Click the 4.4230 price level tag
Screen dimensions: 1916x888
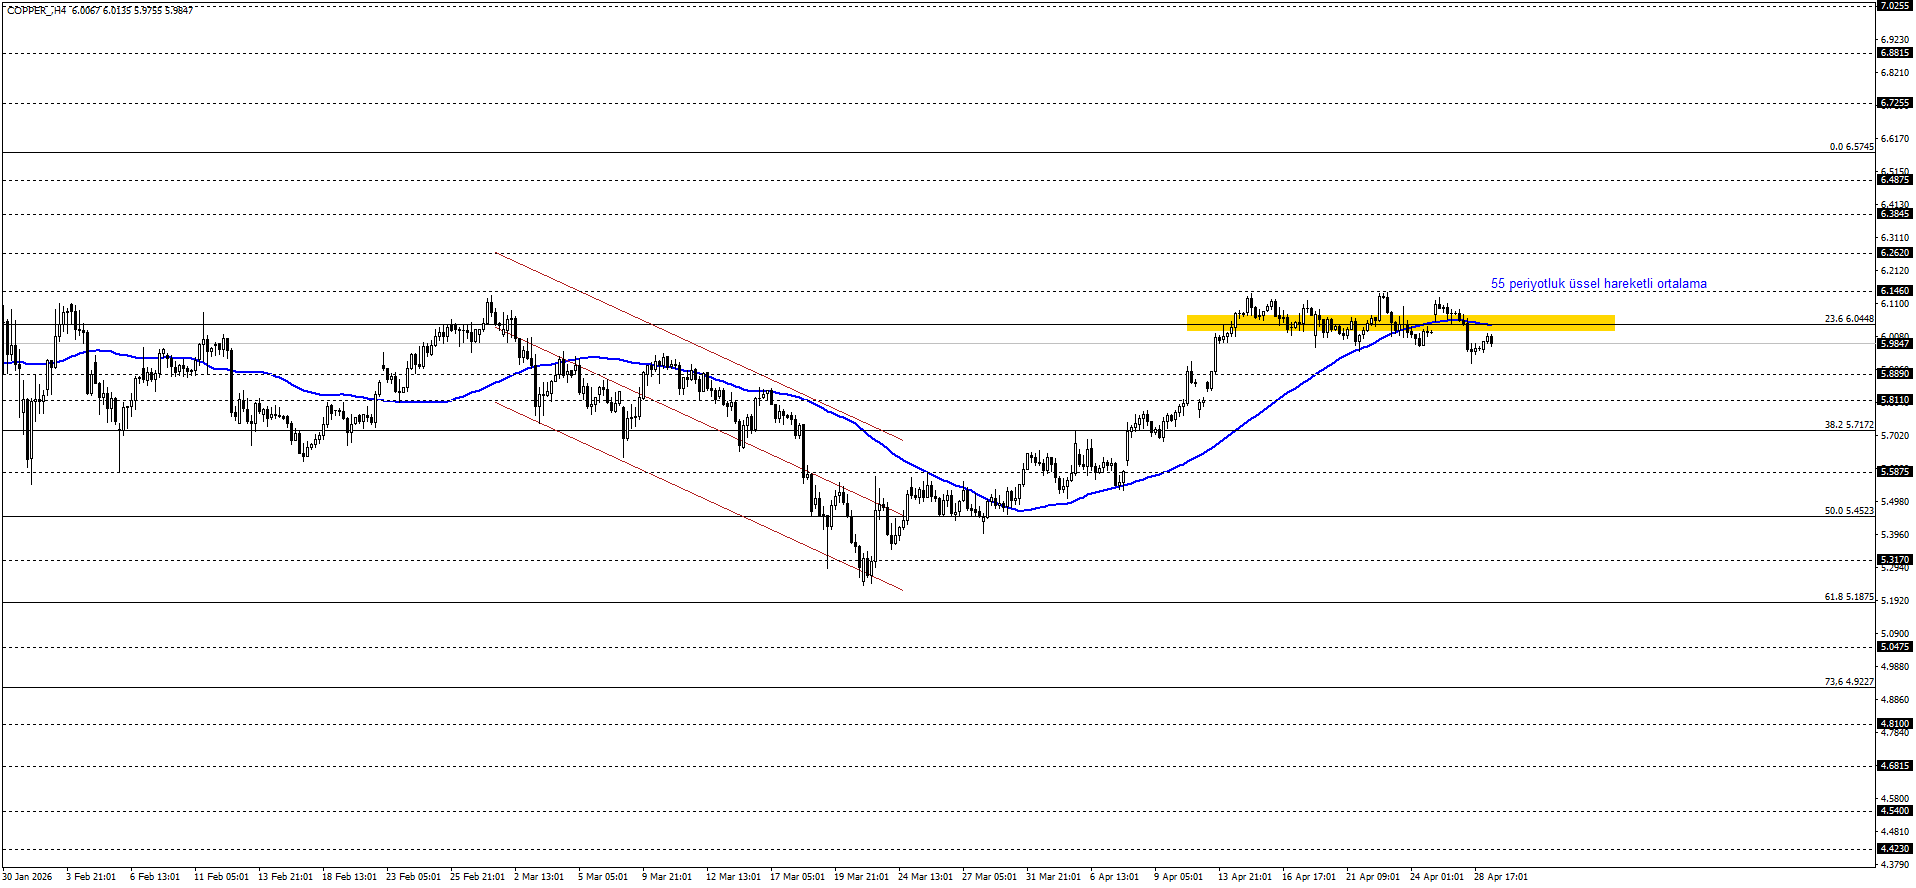(x=1894, y=849)
